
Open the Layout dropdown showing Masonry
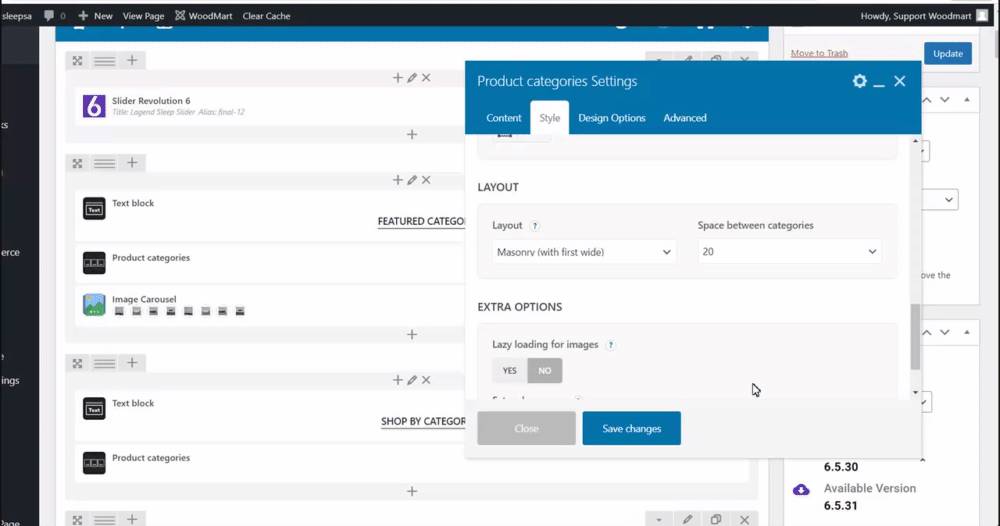point(584,252)
